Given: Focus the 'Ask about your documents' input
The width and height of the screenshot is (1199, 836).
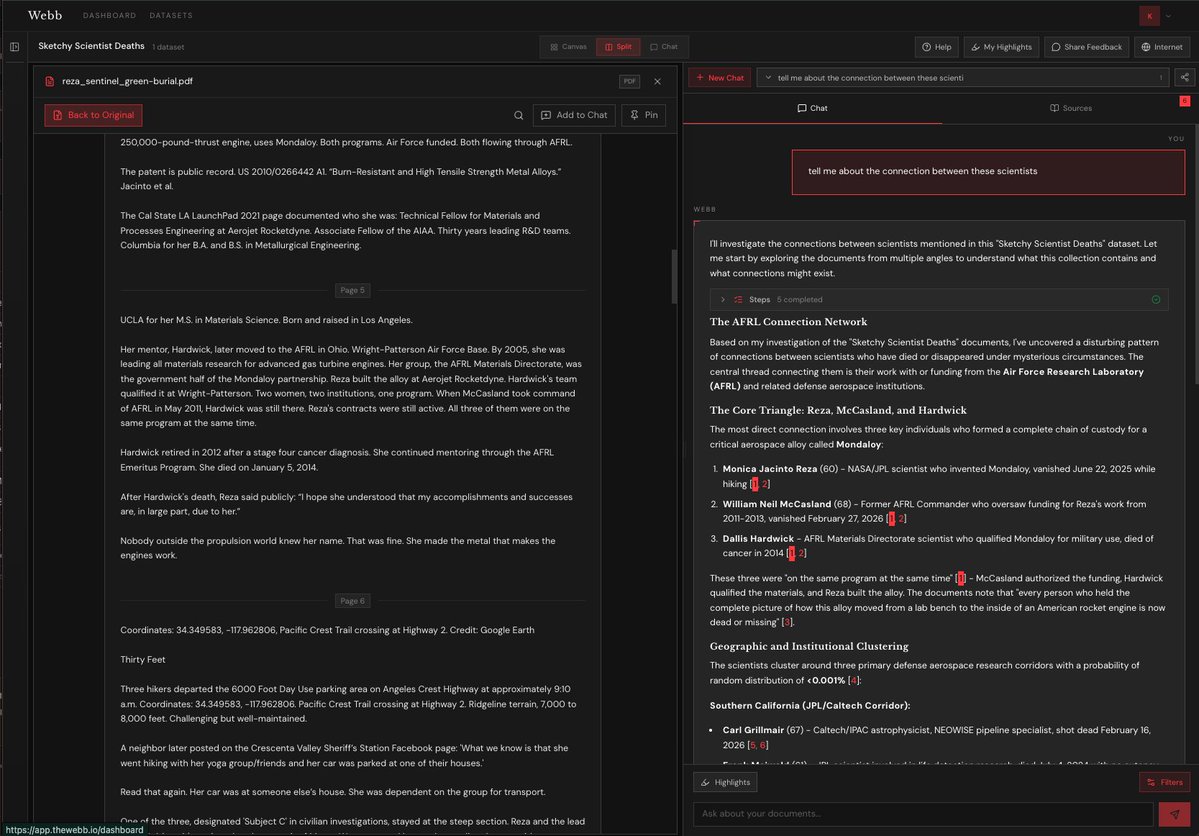Looking at the screenshot, I should click(x=922, y=814).
